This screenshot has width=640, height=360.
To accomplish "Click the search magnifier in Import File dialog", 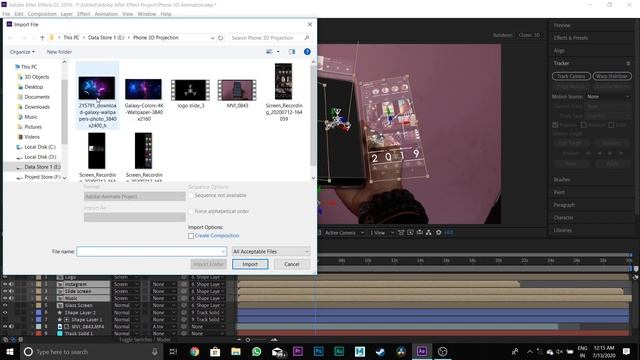I will point(307,38).
